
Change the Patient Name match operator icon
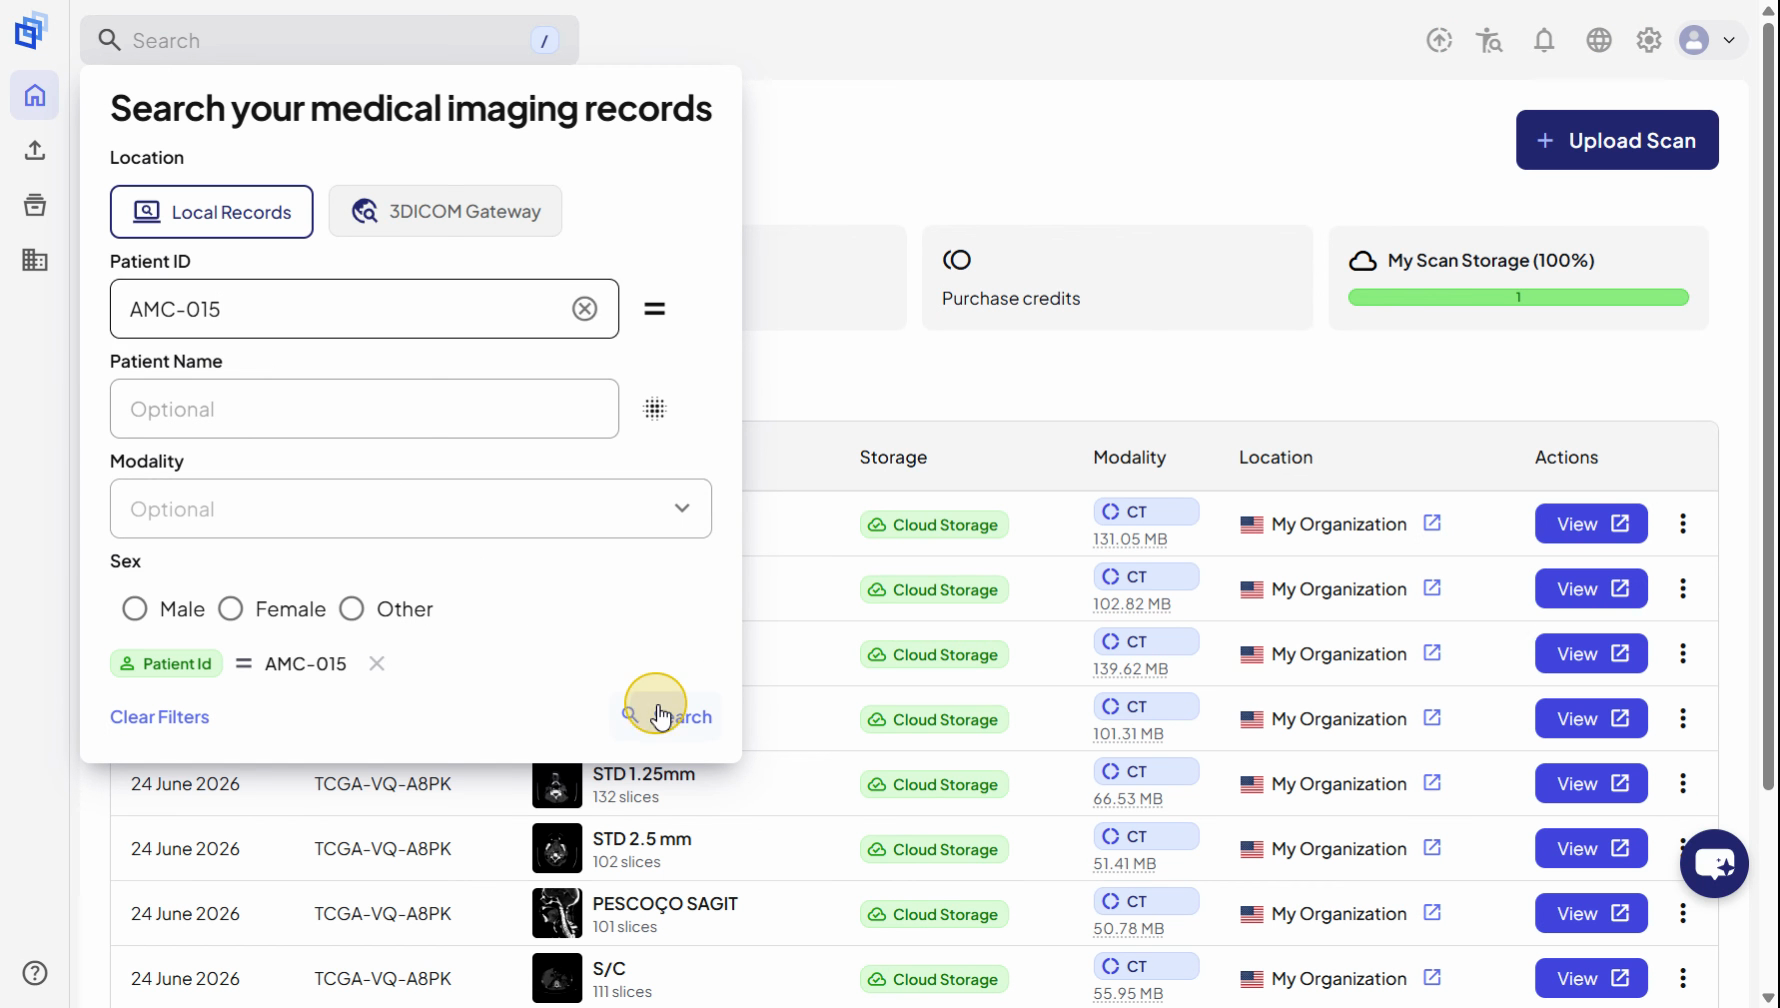(x=655, y=409)
